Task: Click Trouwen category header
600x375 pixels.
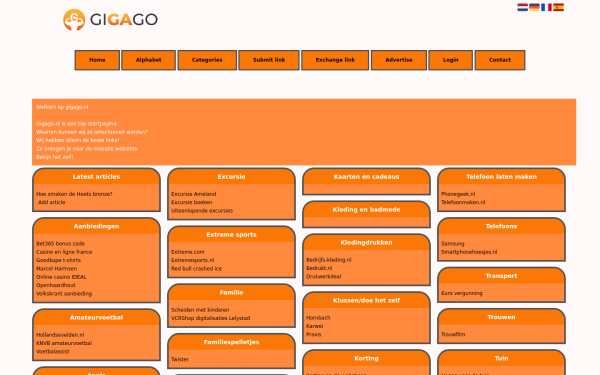Action: click(x=501, y=317)
